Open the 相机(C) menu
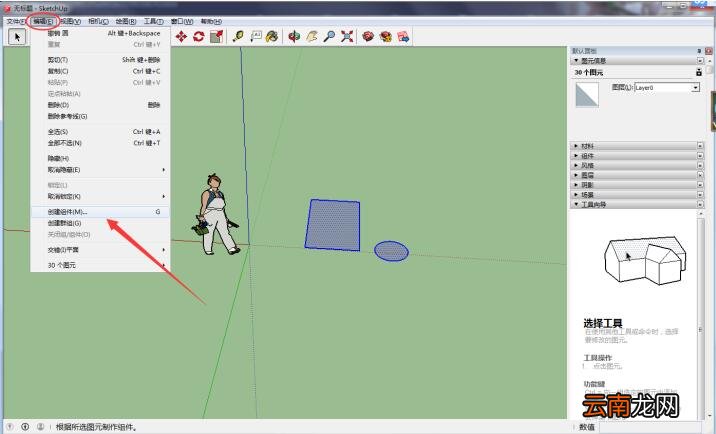 [x=98, y=21]
